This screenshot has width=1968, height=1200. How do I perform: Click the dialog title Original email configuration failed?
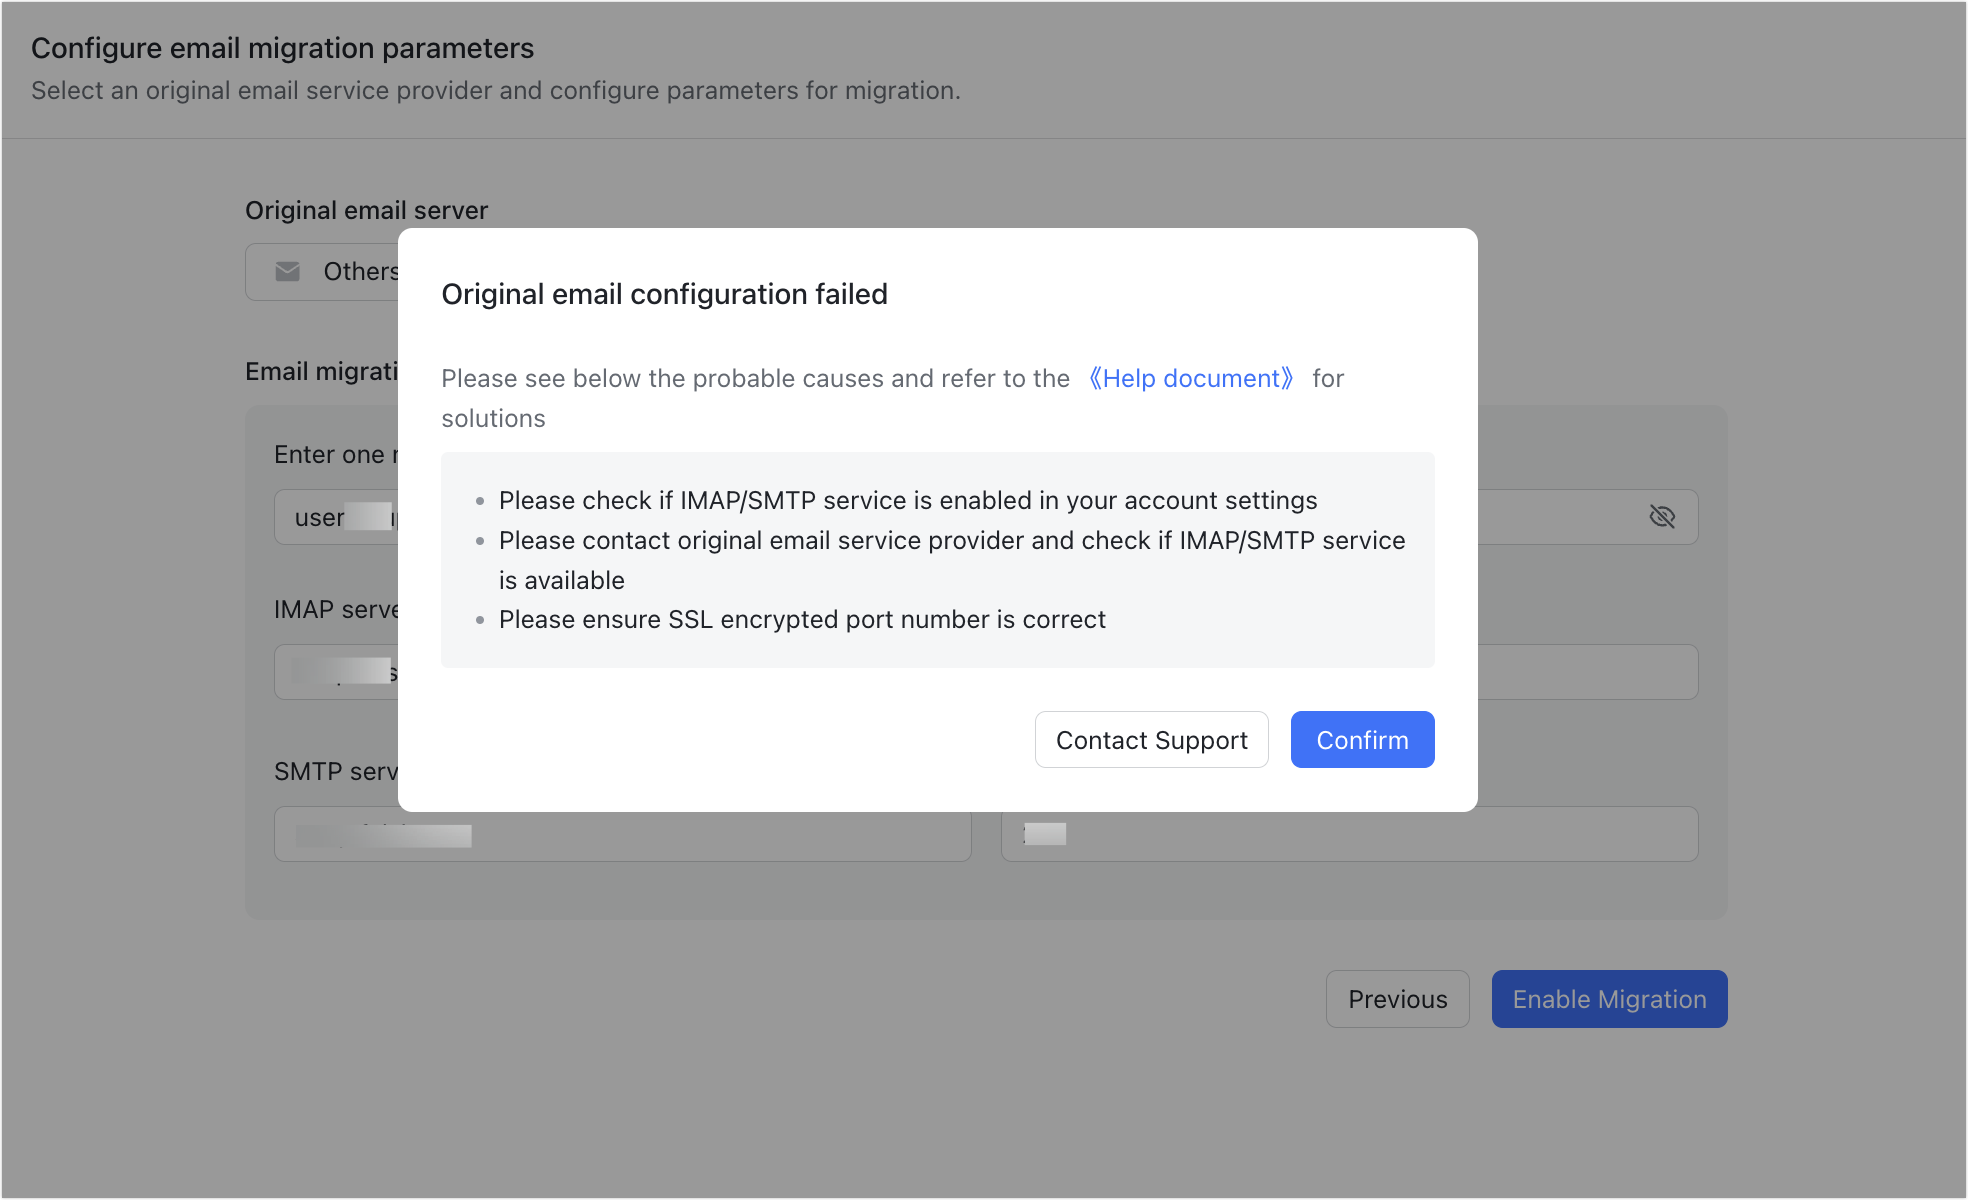tap(664, 294)
